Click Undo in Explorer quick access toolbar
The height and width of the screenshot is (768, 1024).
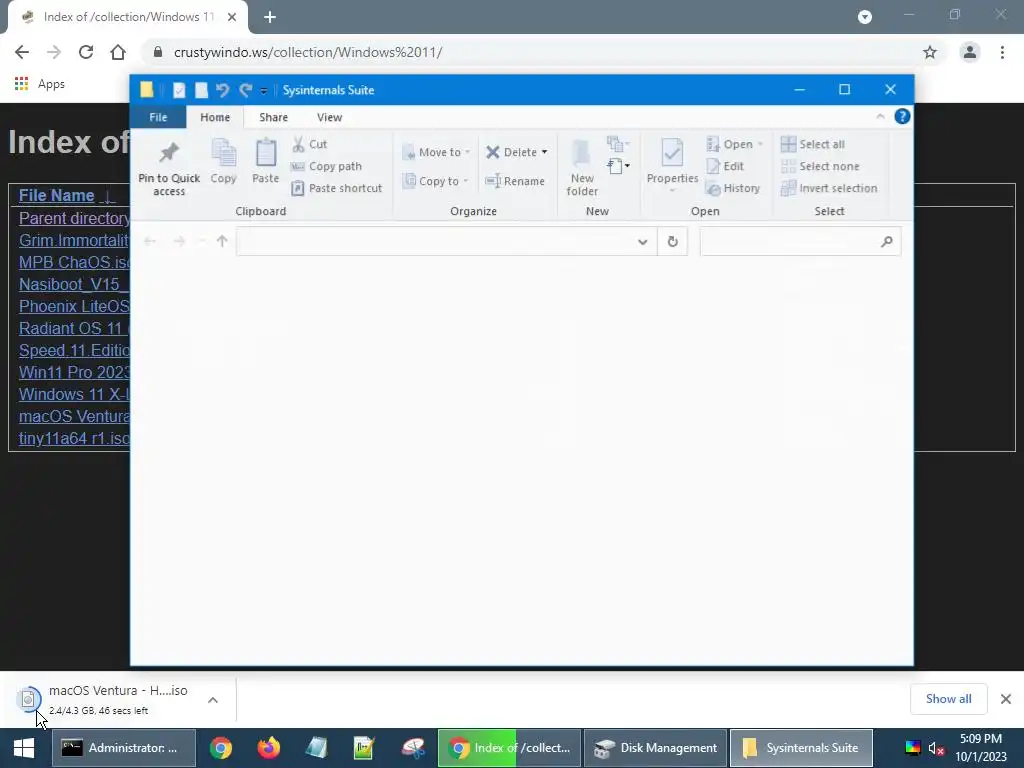(222, 90)
